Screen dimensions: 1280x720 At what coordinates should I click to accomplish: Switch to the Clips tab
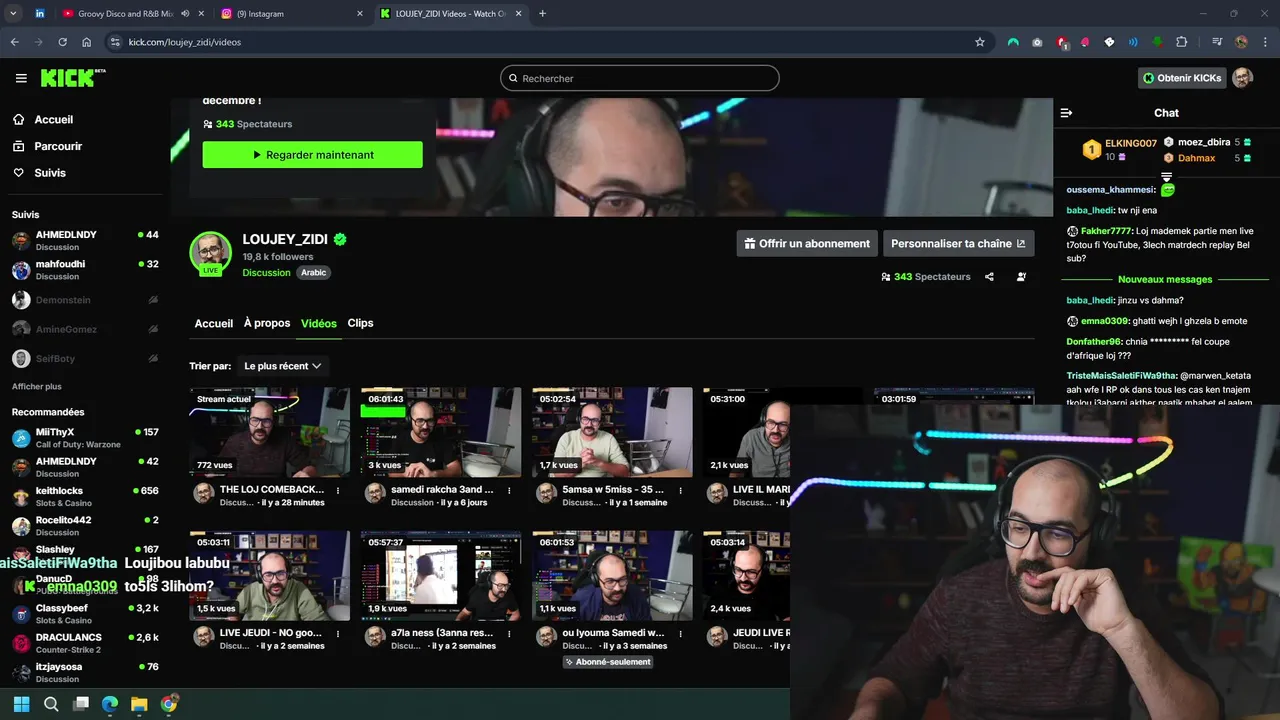tap(360, 323)
